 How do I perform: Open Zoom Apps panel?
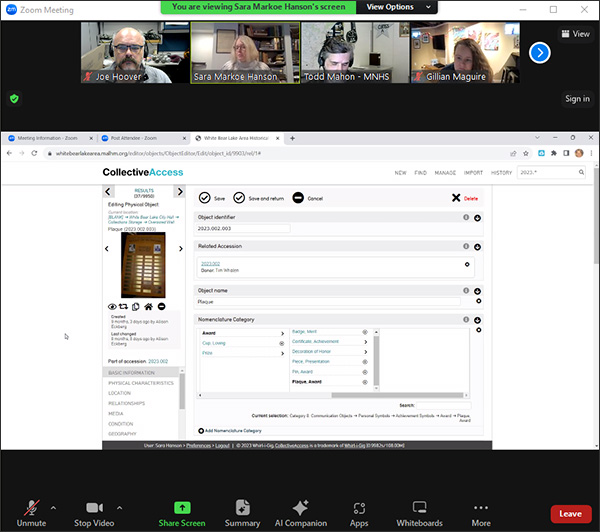(359, 507)
